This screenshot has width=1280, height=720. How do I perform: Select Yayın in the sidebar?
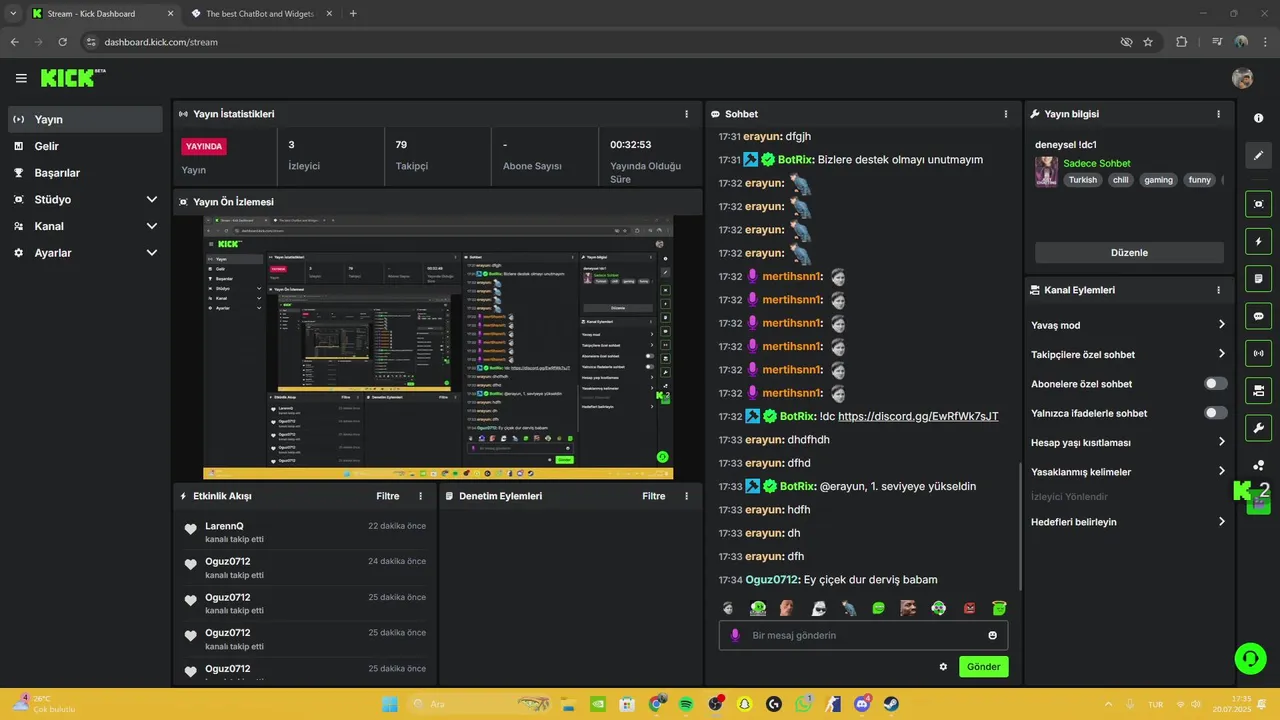85,119
